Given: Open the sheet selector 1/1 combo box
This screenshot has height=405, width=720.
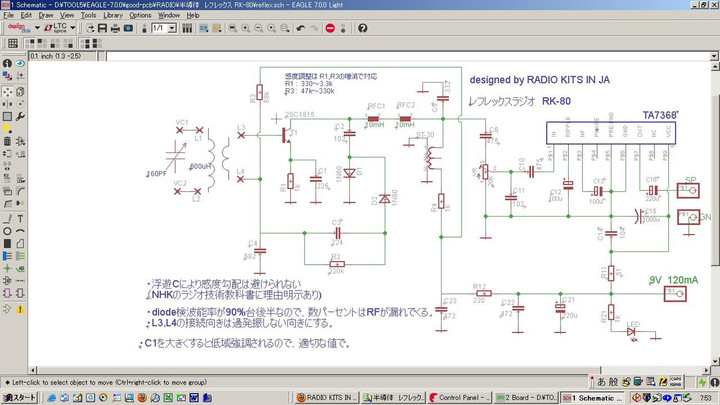Looking at the screenshot, I should point(171,29).
